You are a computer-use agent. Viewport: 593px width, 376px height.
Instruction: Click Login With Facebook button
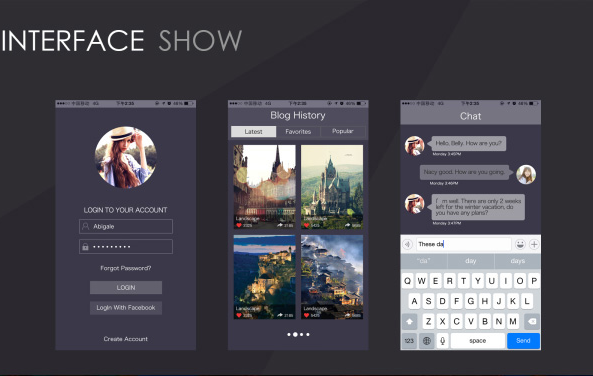tap(126, 308)
